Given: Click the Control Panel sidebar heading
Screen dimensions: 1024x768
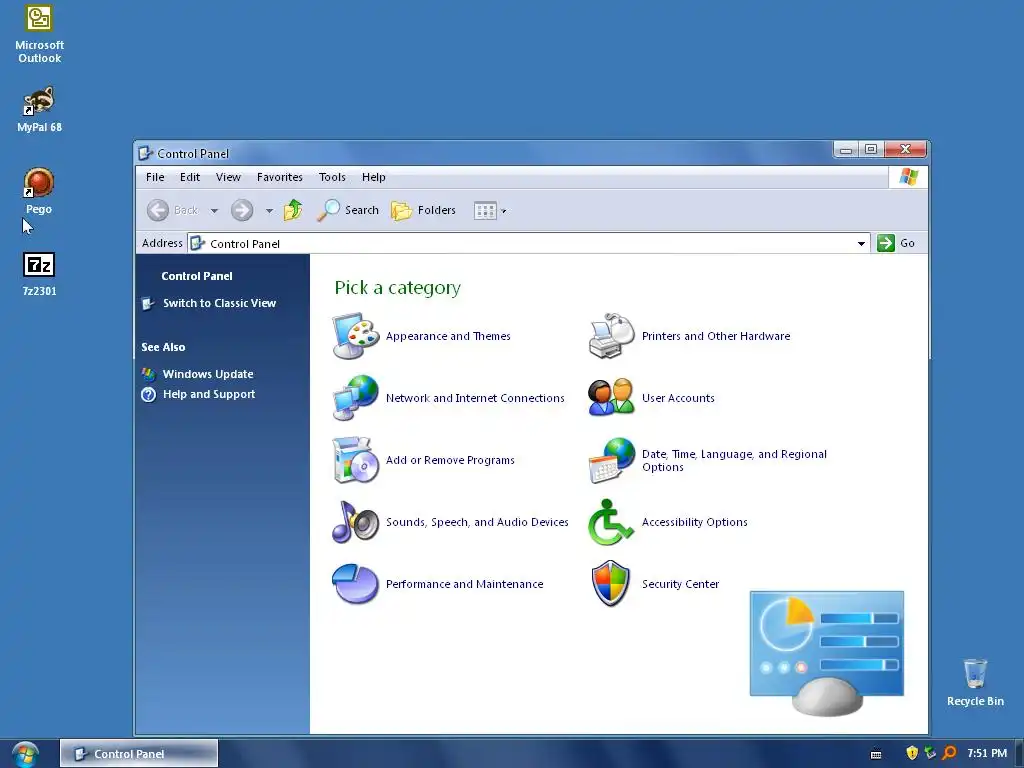Looking at the screenshot, I should (197, 276).
